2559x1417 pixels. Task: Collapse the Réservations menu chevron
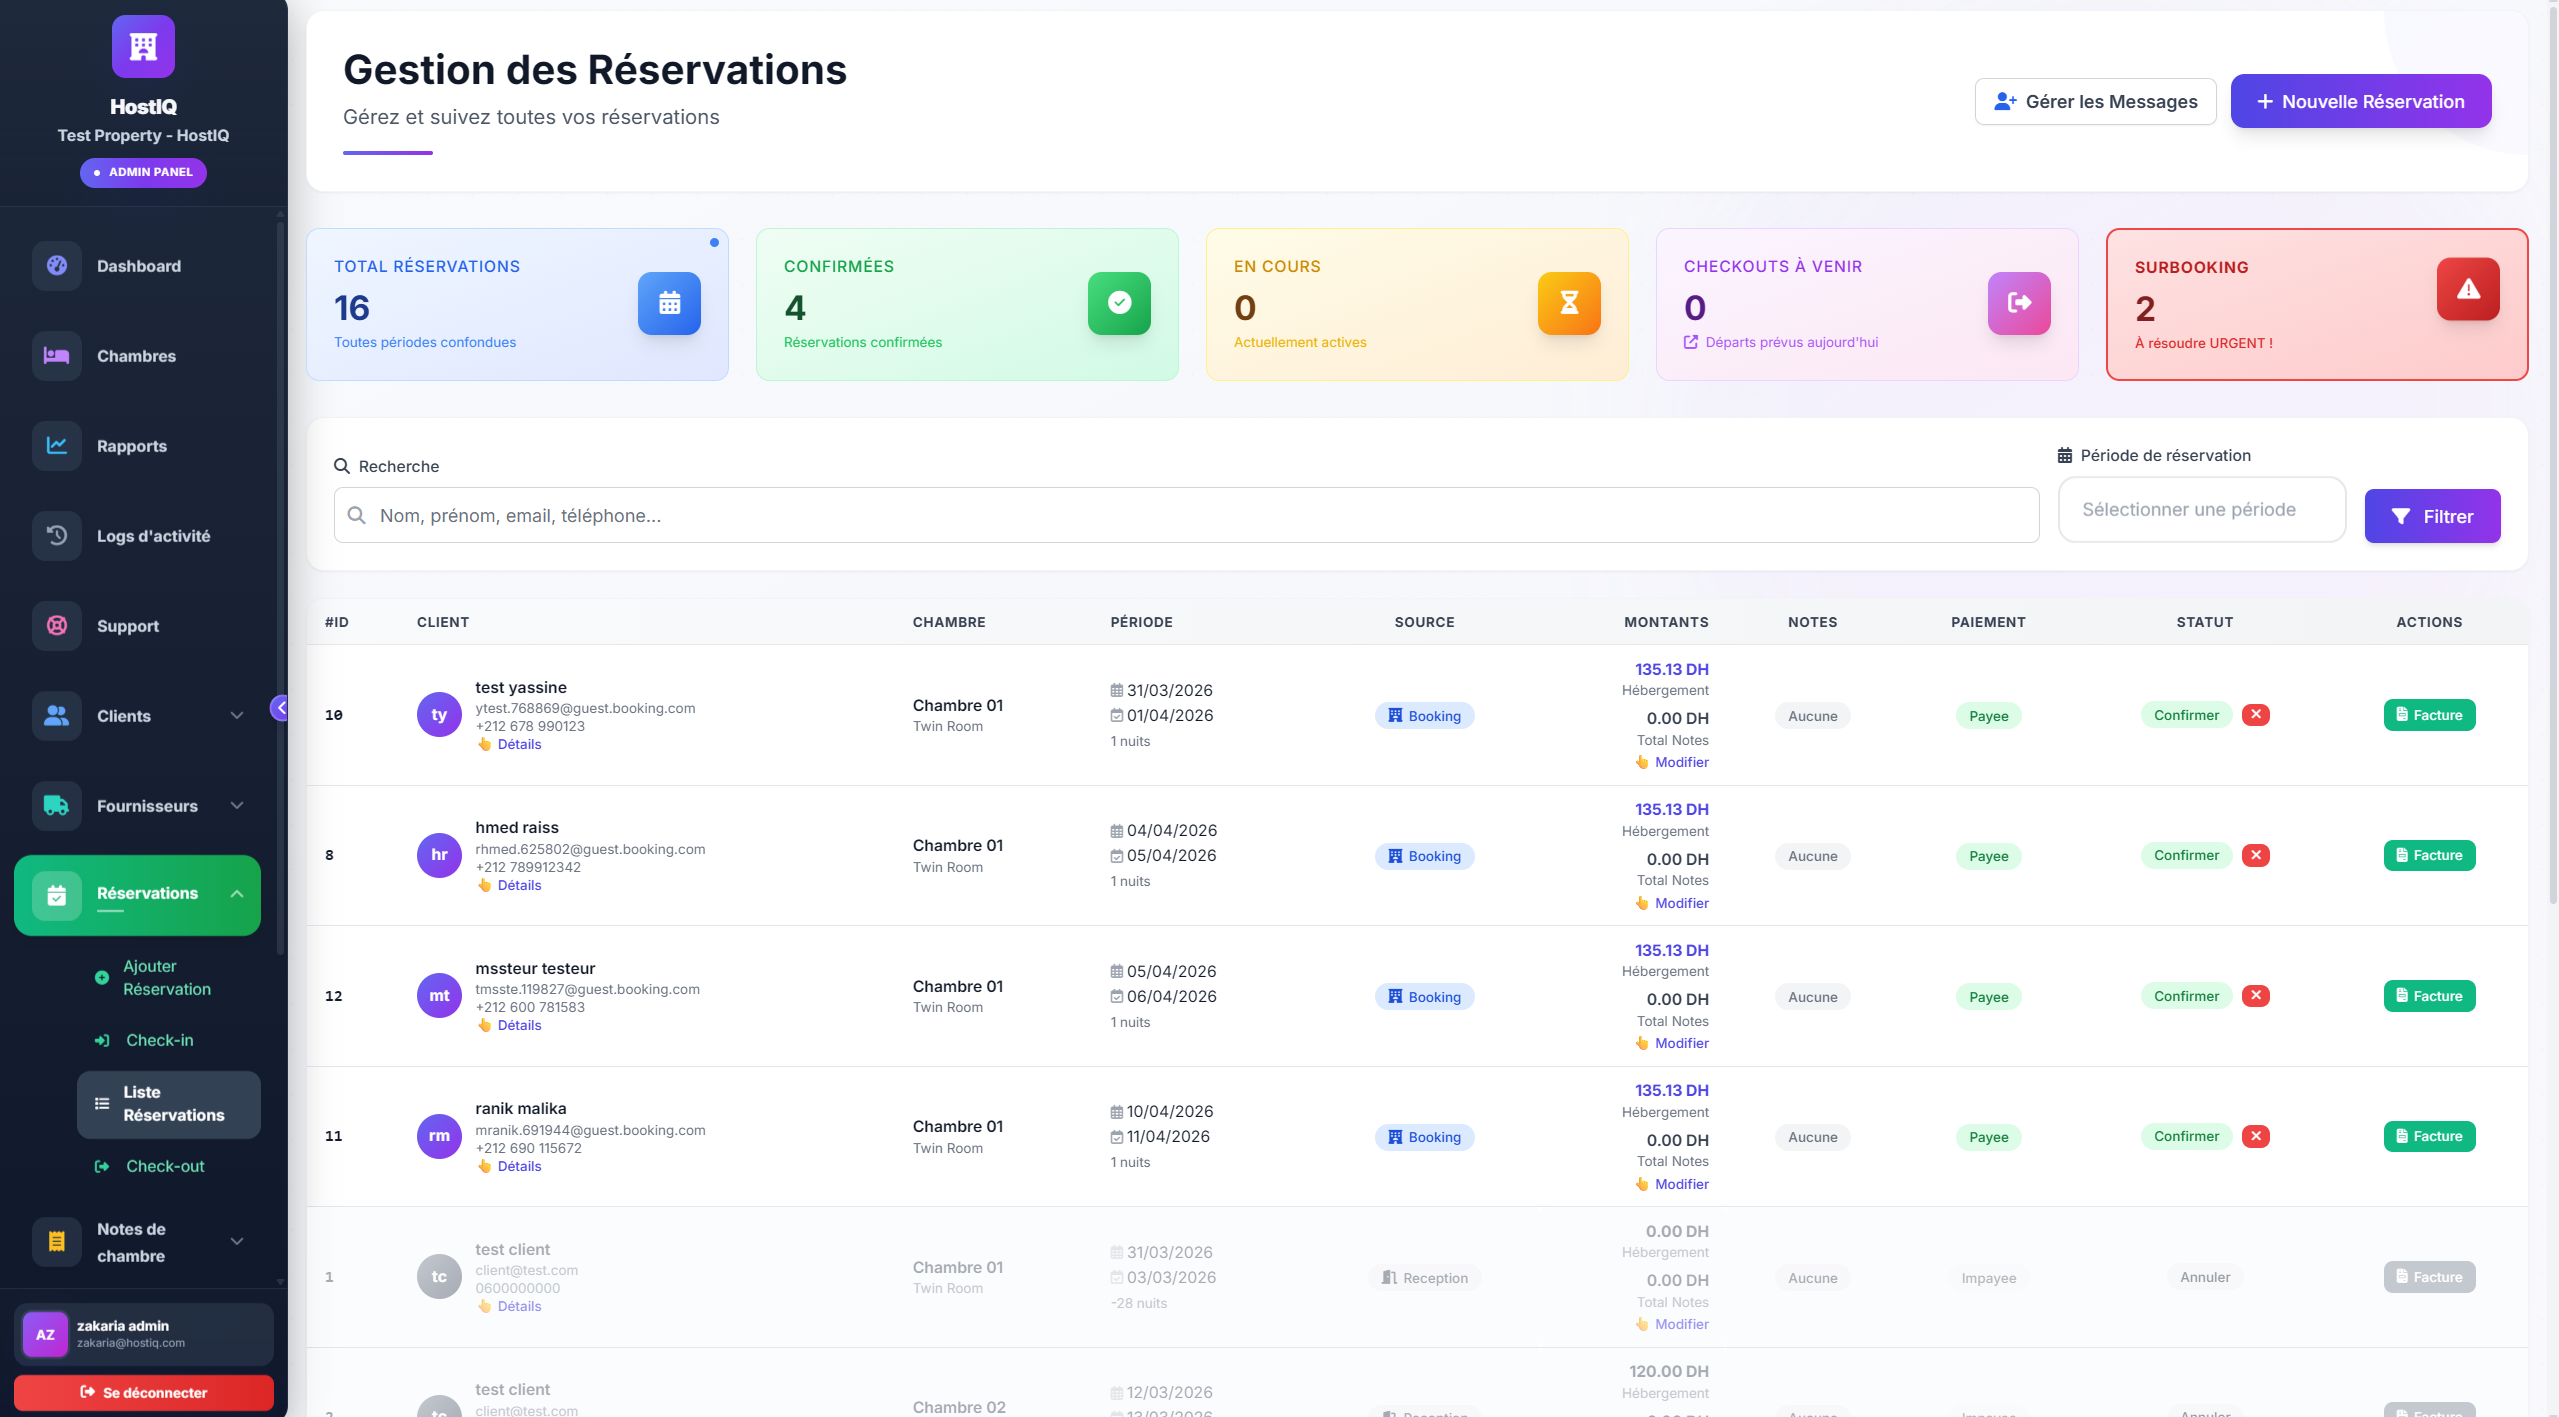click(x=237, y=894)
